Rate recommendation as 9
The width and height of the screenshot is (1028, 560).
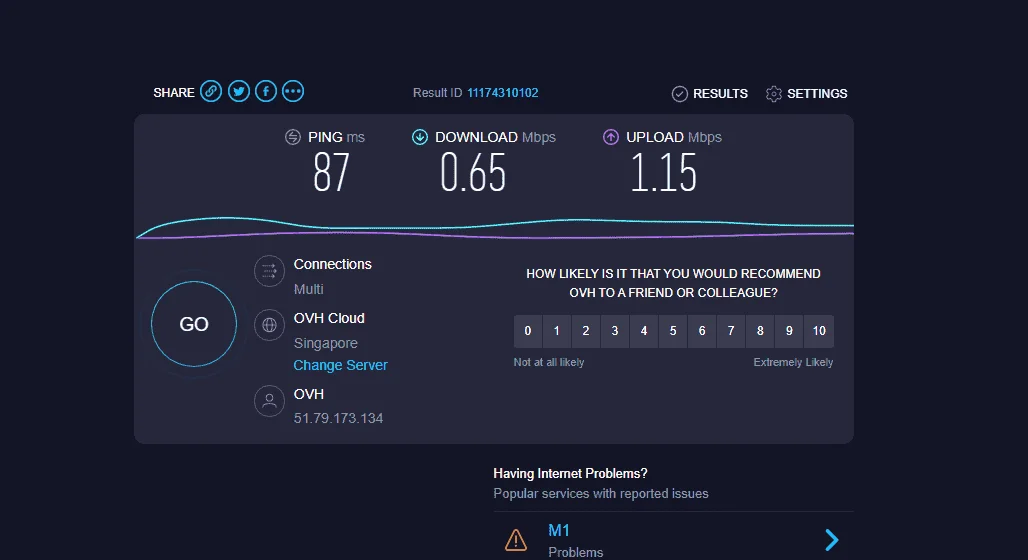click(x=789, y=331)
